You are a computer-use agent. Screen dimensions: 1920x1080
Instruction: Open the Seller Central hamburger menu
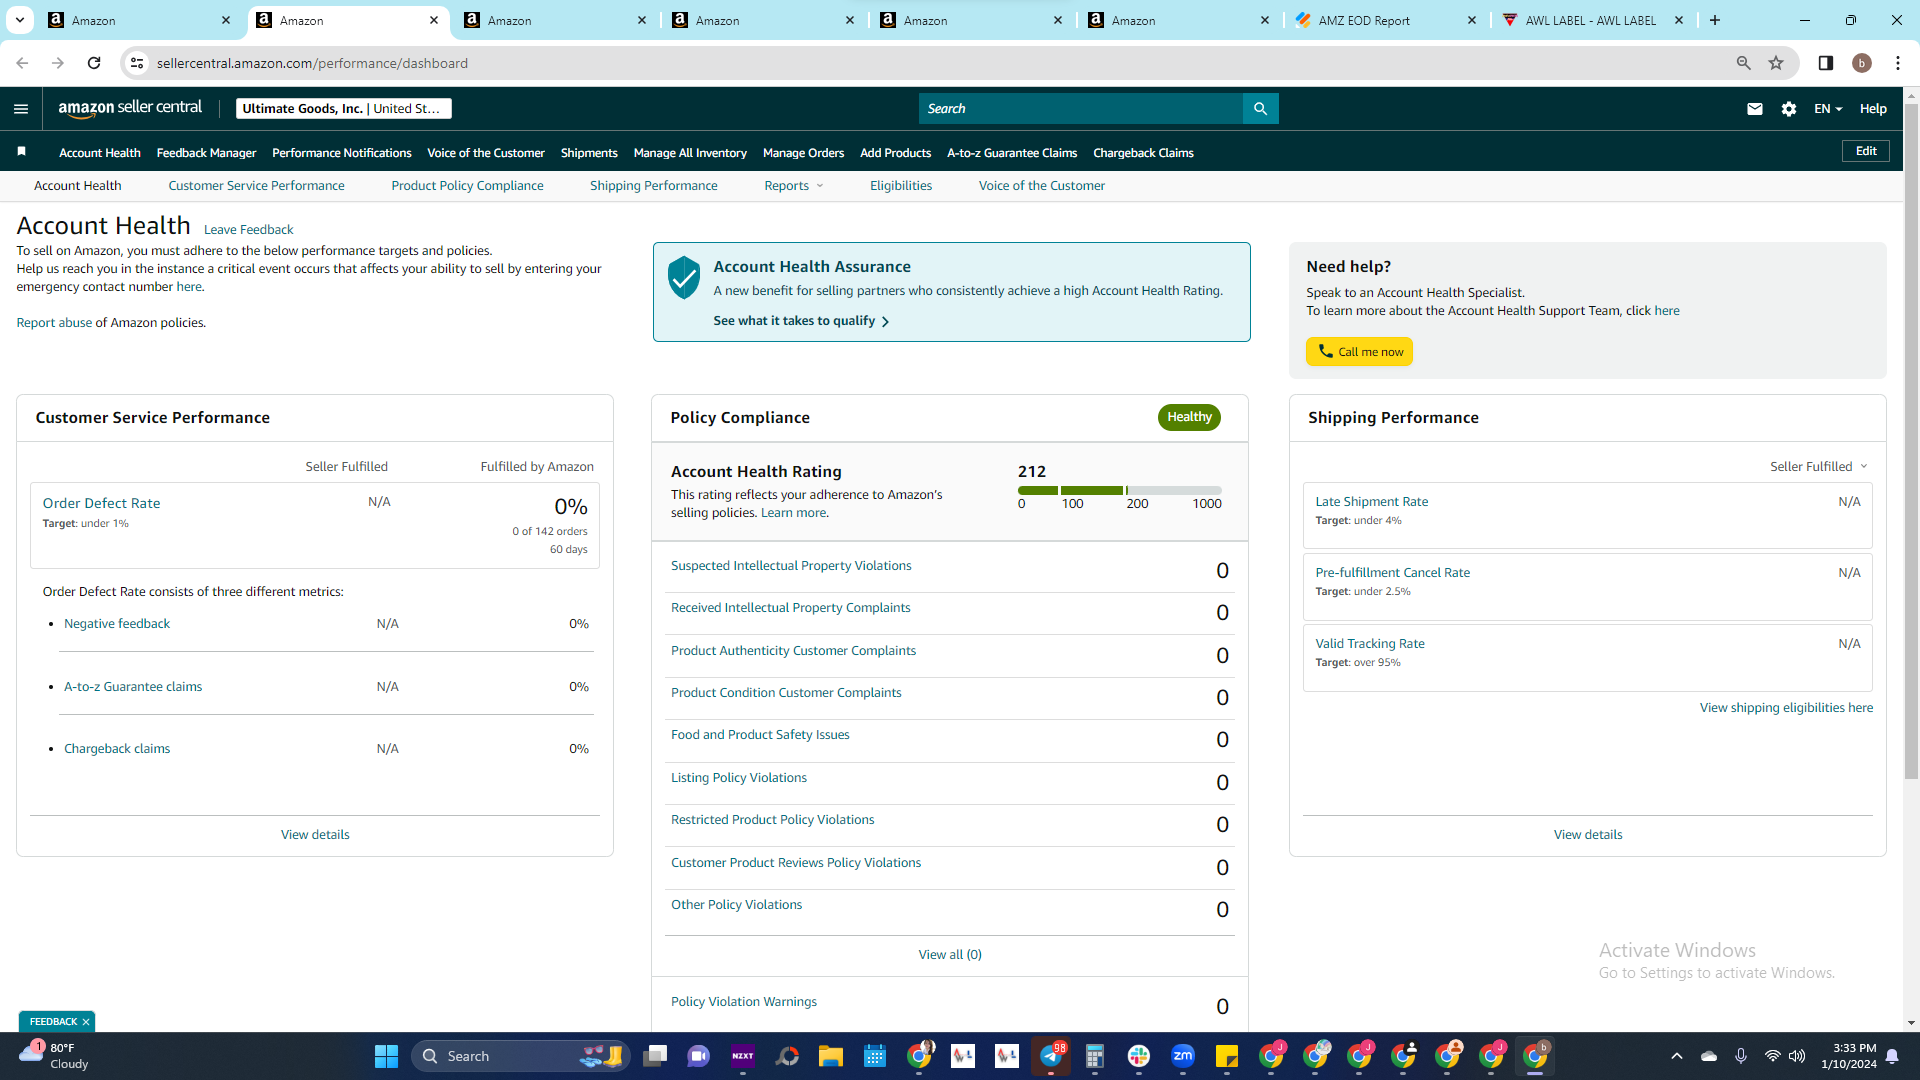tap(21, 109)
